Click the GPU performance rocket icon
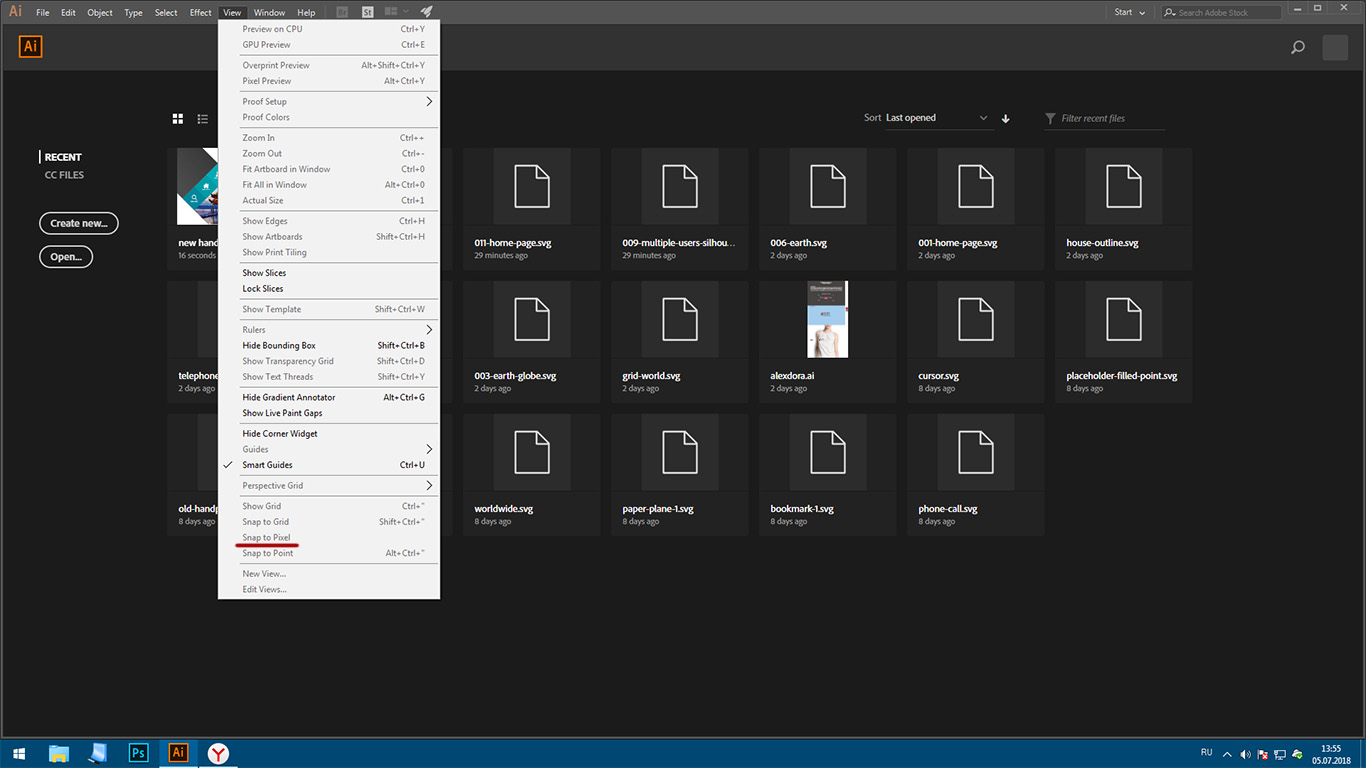1366x768 pixels. point(427,12)
